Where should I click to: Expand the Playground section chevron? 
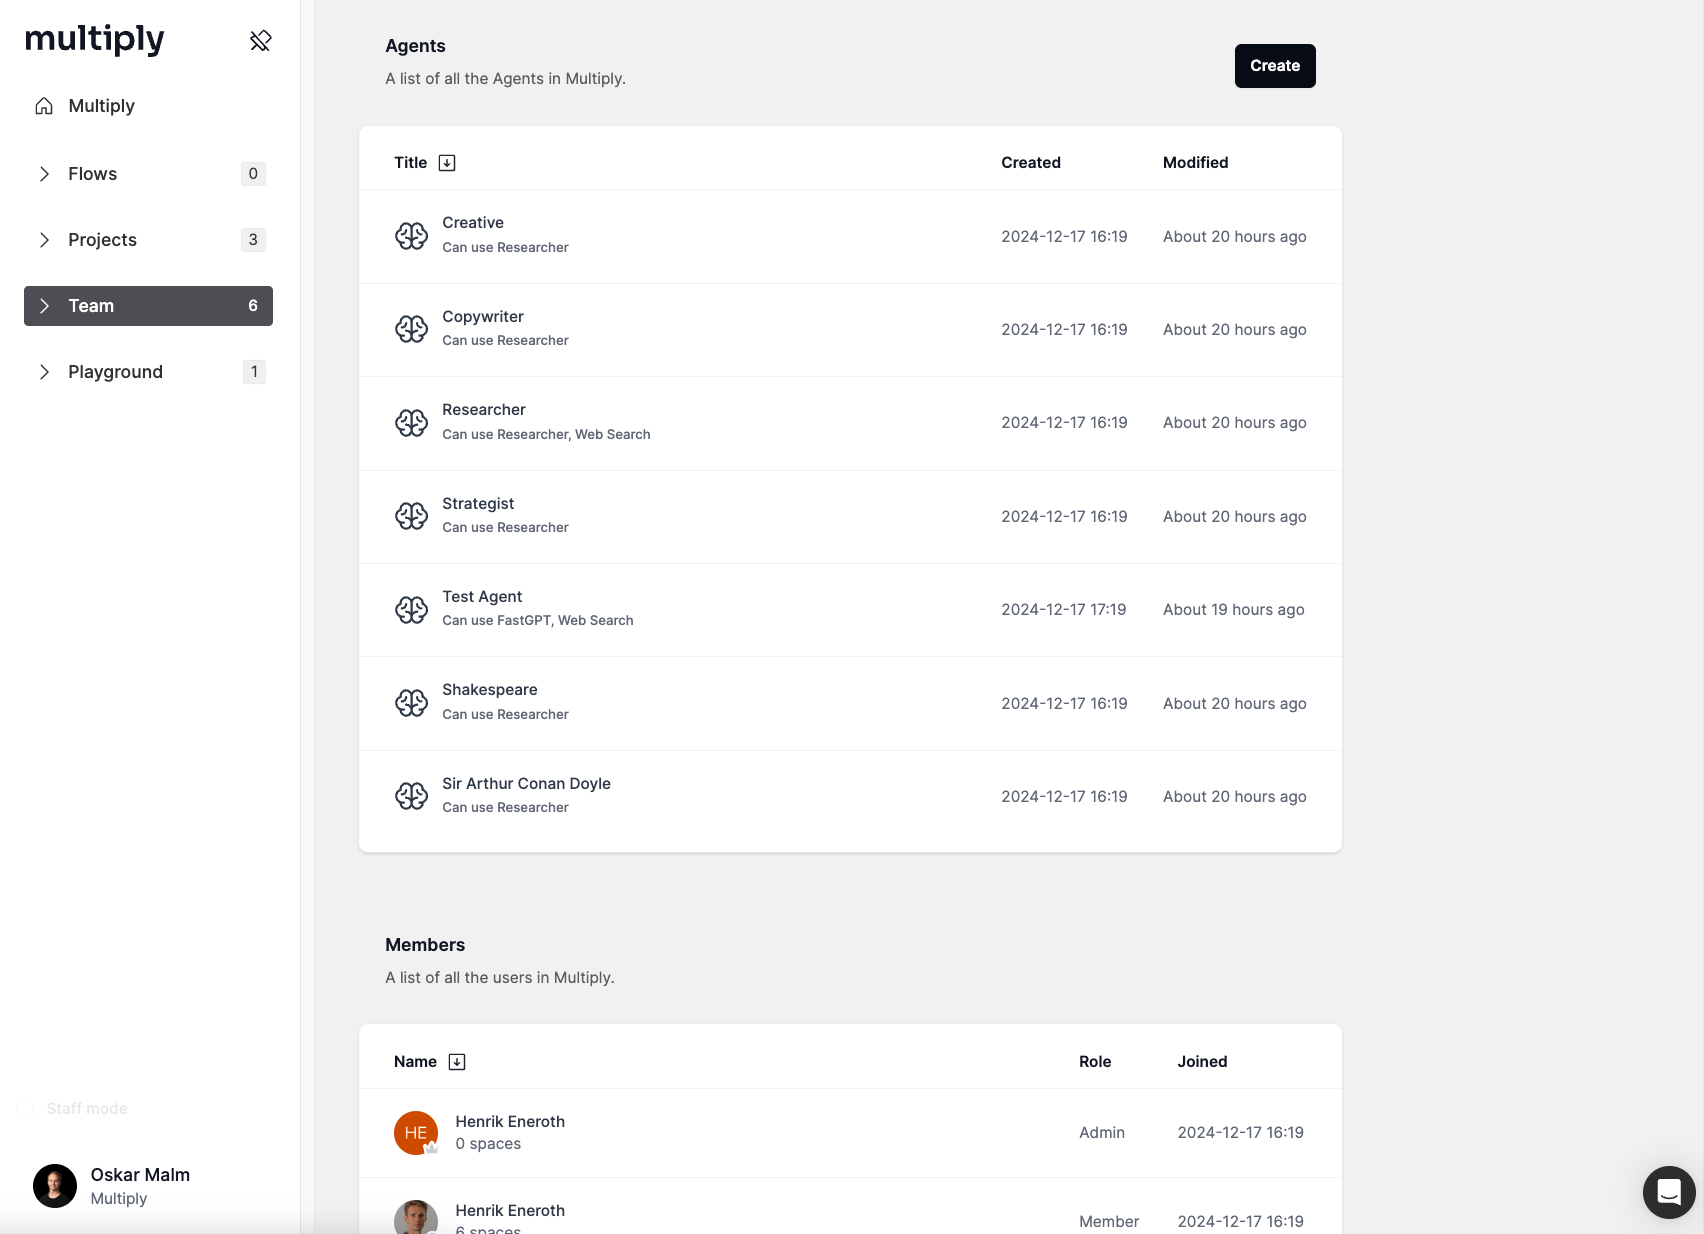[44, 372]
